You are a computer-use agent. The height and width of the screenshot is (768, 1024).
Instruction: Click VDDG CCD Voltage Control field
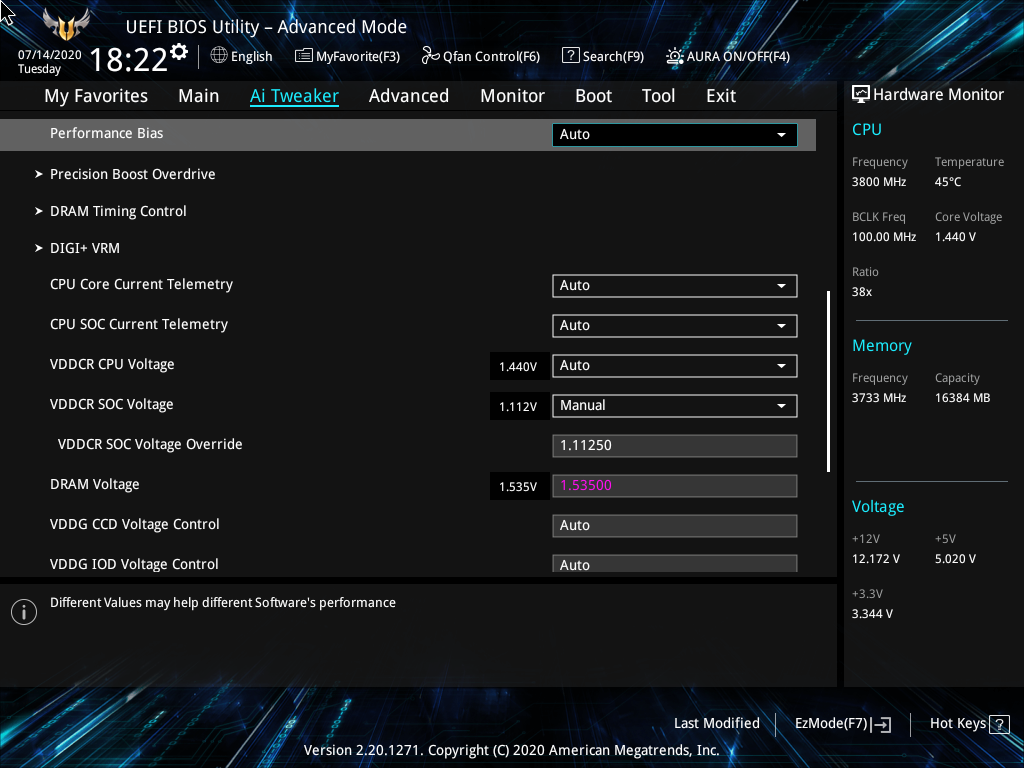click(x=675, y=526)
